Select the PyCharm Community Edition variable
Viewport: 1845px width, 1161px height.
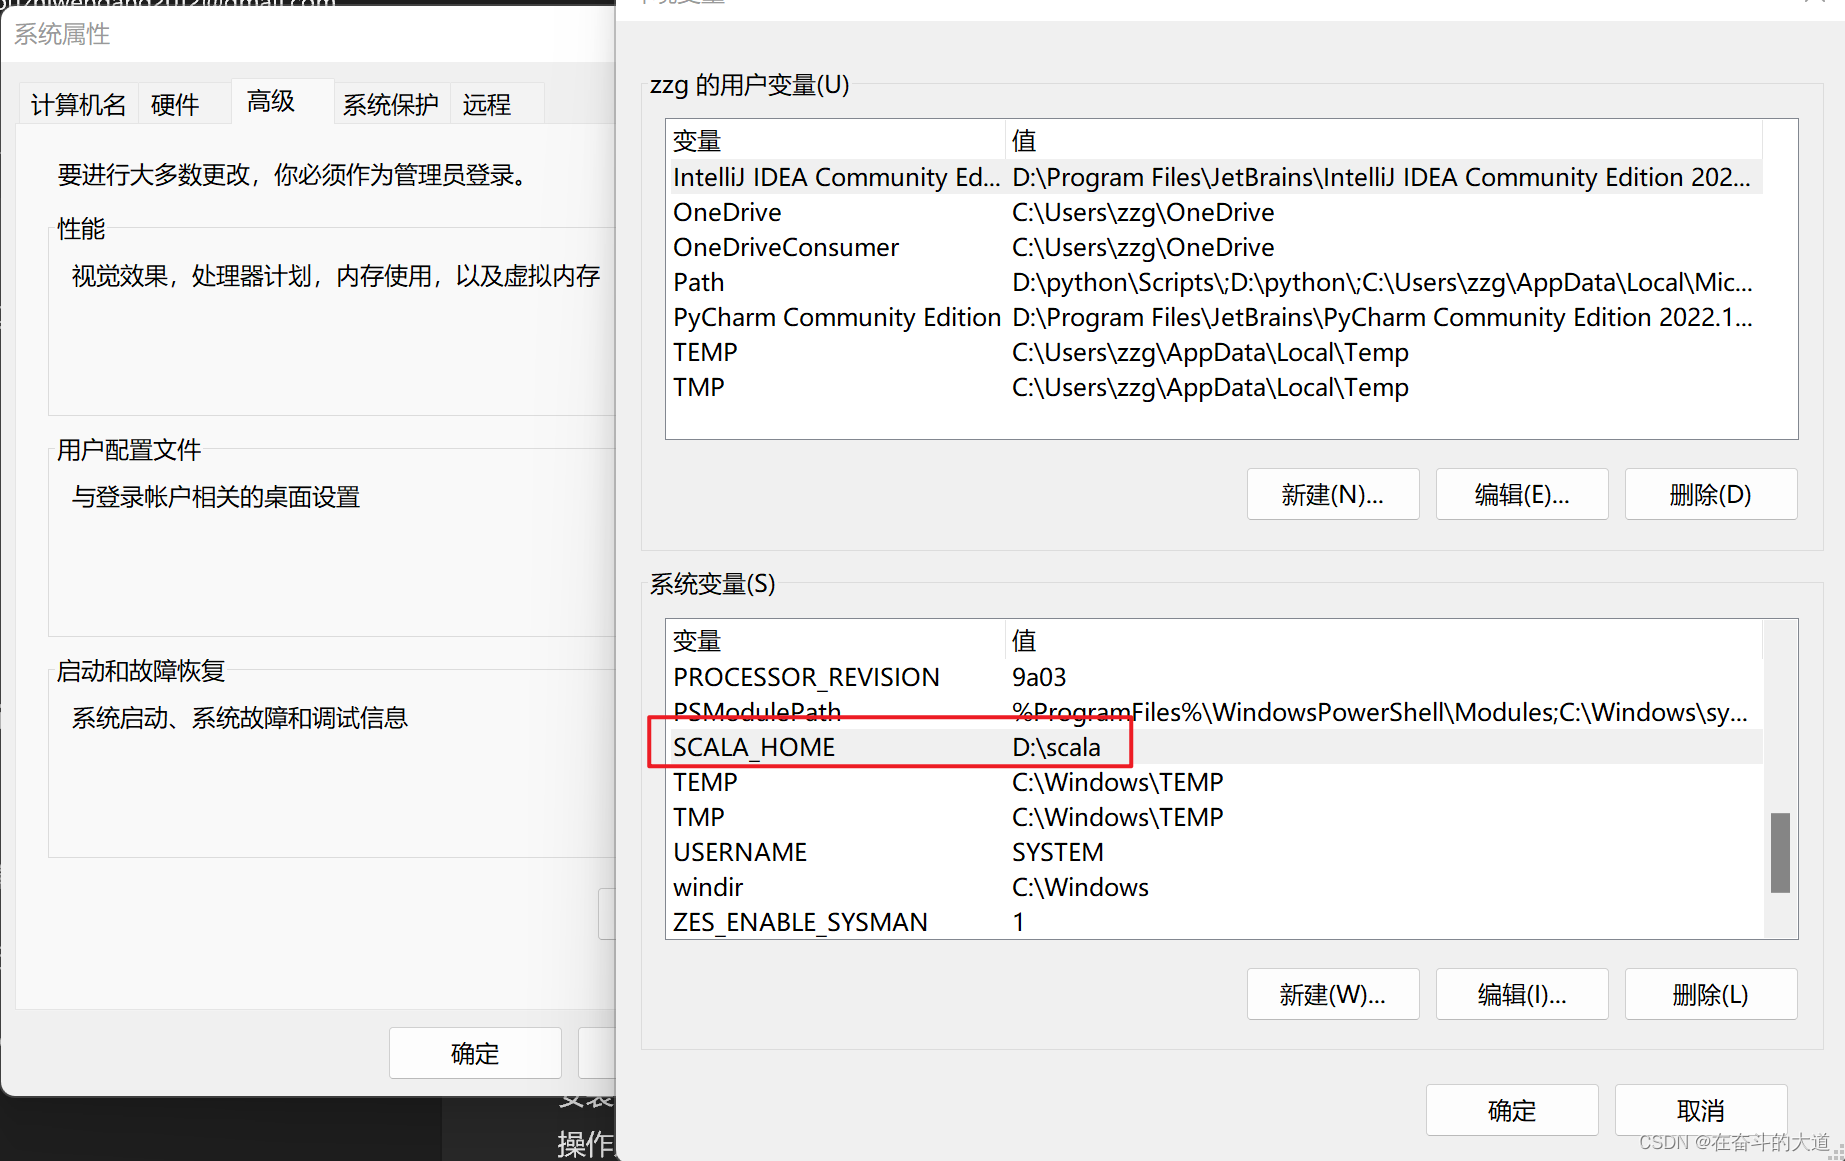click(x=900, y=317)
